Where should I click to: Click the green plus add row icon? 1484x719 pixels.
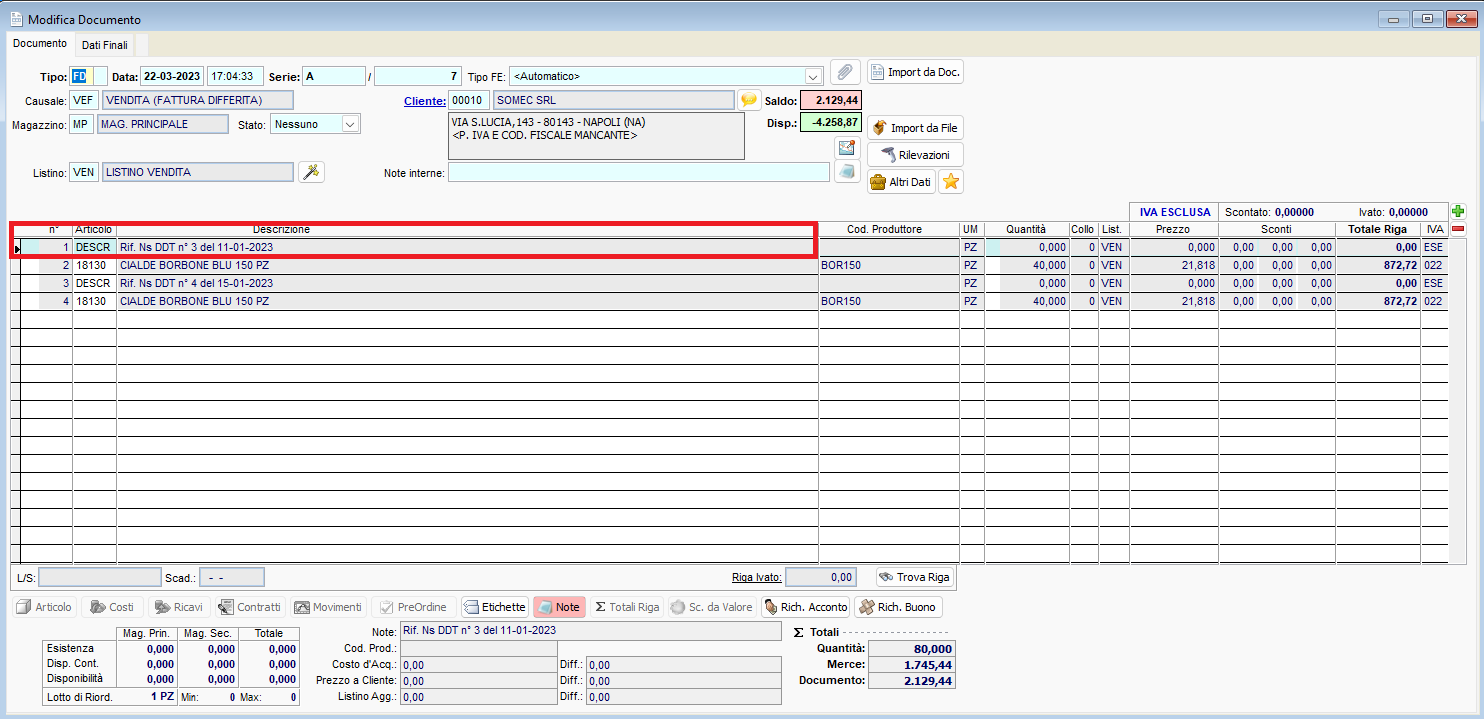pos(1458,212)
